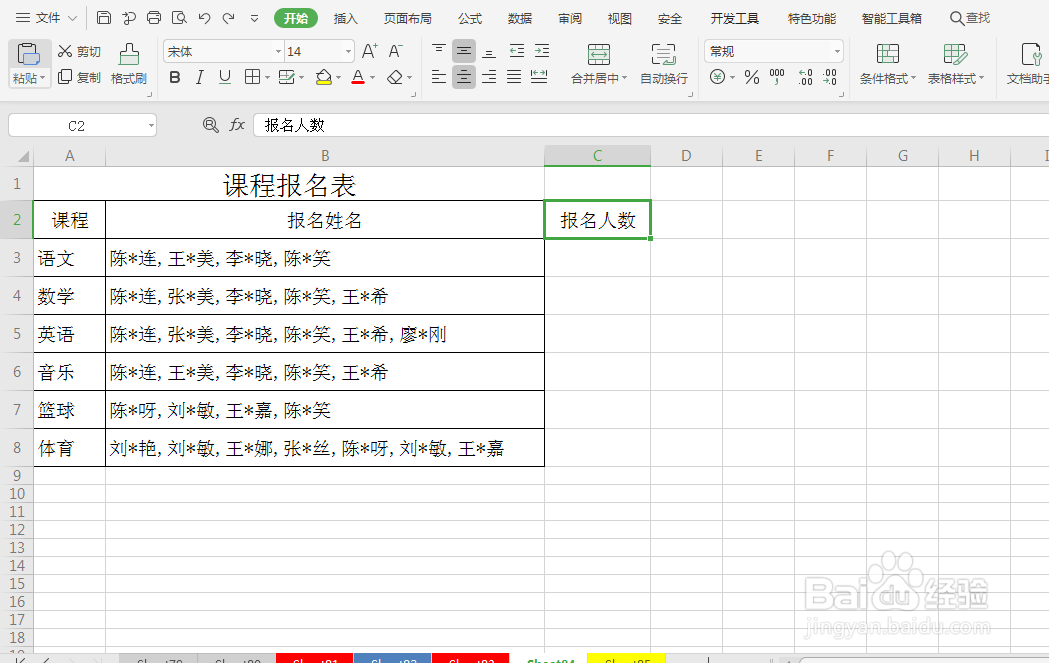Click the 查找 search button
The width and height of the screenshot is (1049, 663).
coord(970,18)
